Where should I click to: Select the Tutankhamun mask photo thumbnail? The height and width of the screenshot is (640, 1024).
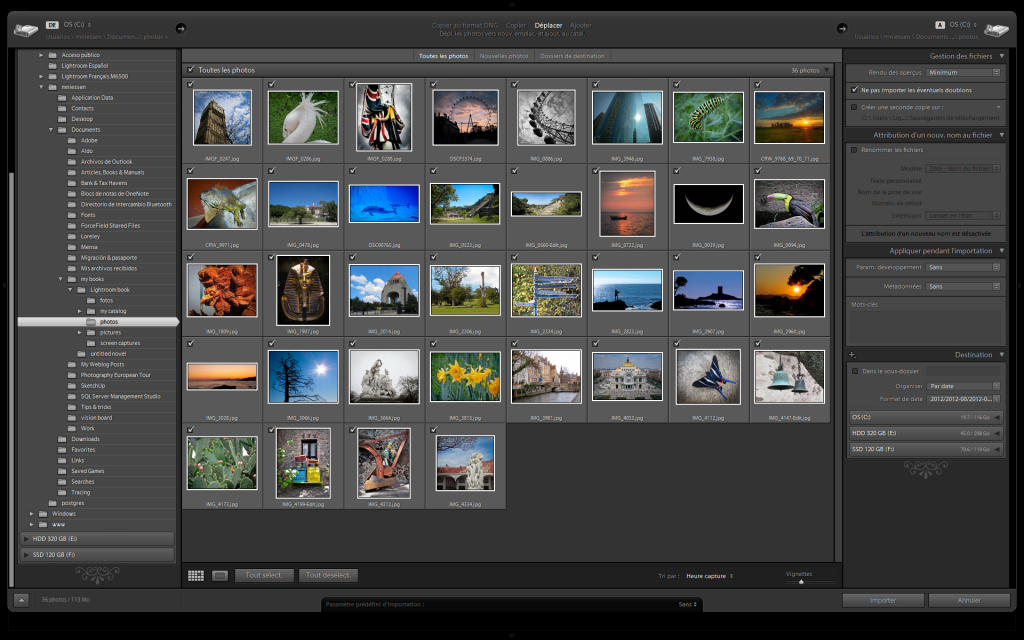pyautogui.click(x=303, y=291)
